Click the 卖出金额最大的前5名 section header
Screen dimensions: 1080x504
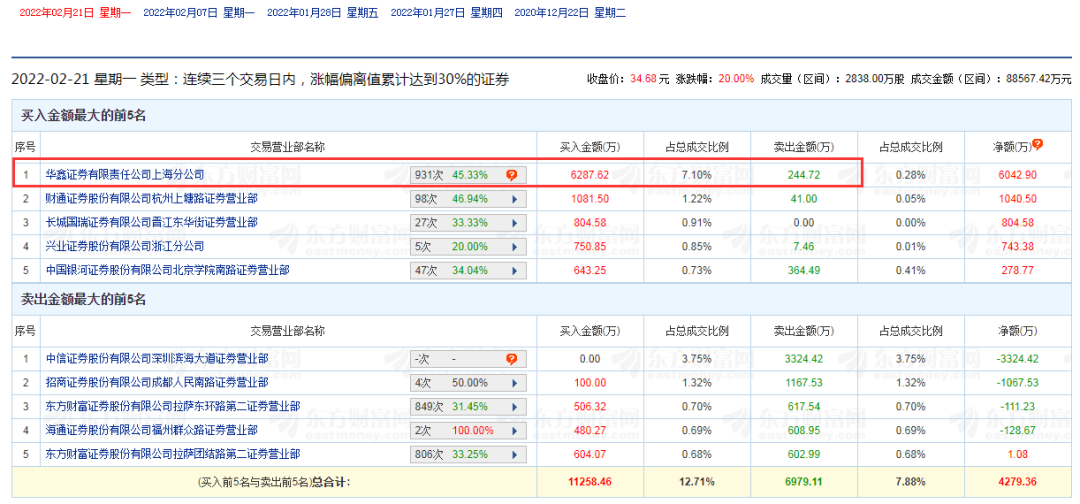[x=84, y=300]
